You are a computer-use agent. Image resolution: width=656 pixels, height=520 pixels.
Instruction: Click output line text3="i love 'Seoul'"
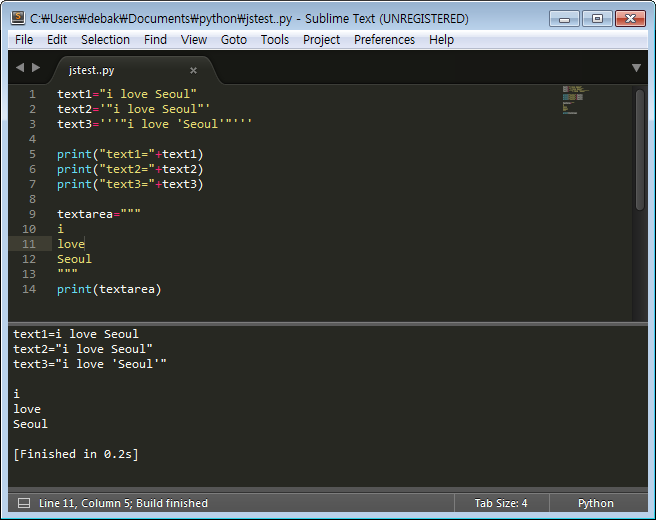tap(90, 364)
